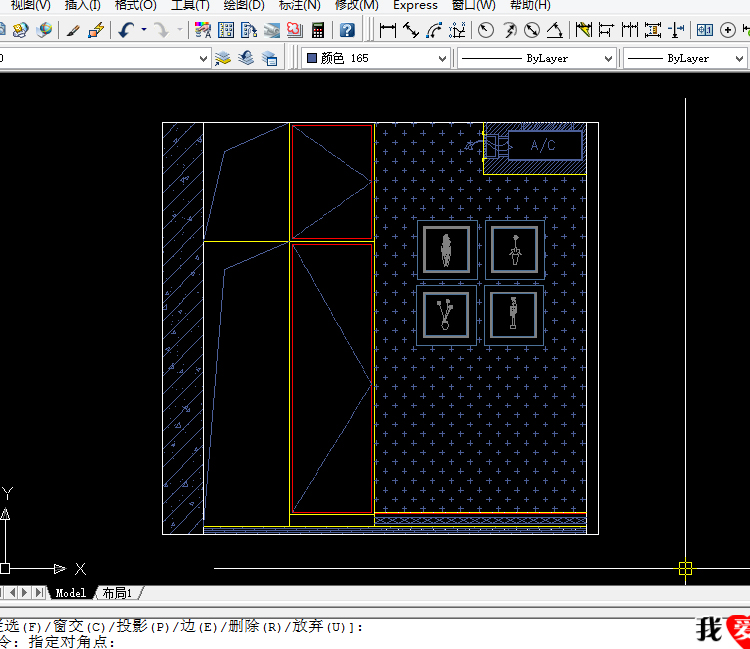
Task: Expand the redo history arrow
Action: 180,30
